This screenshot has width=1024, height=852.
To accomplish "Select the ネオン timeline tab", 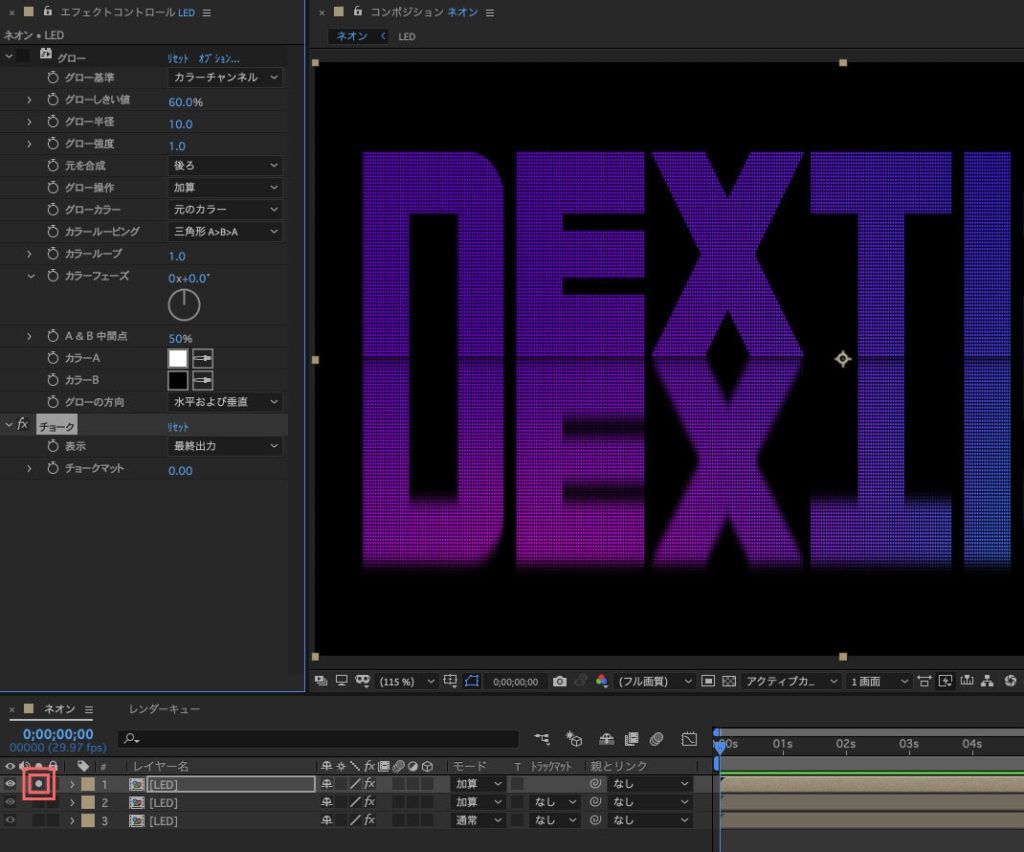I will (x=59, y=708).
